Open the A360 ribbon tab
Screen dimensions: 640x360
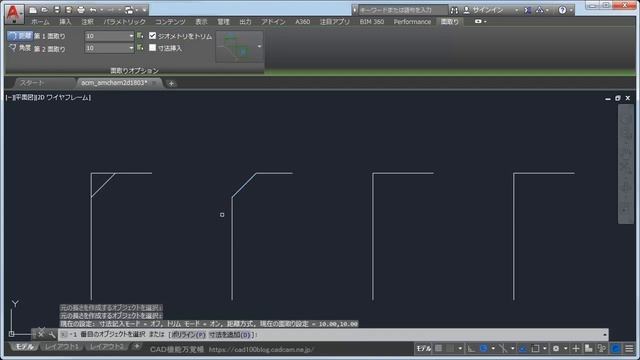point(302,22)
